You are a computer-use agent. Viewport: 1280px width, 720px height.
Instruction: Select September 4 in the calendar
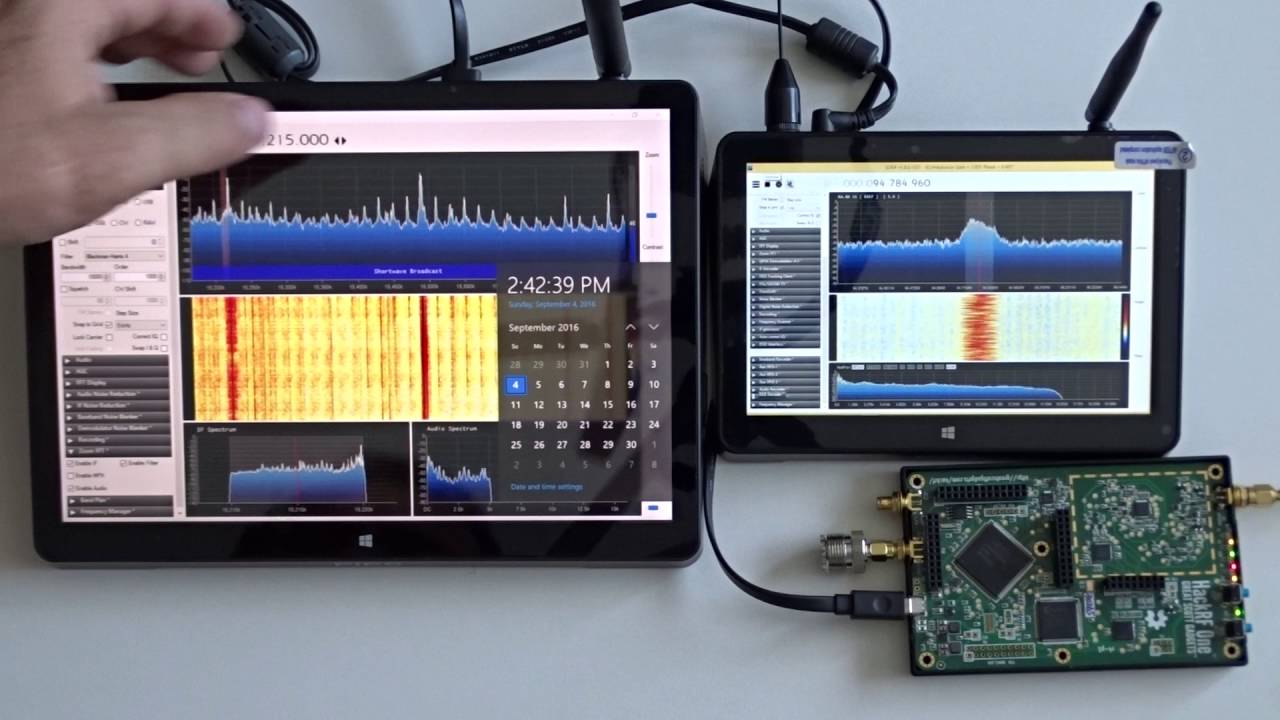tap(515, 385)
